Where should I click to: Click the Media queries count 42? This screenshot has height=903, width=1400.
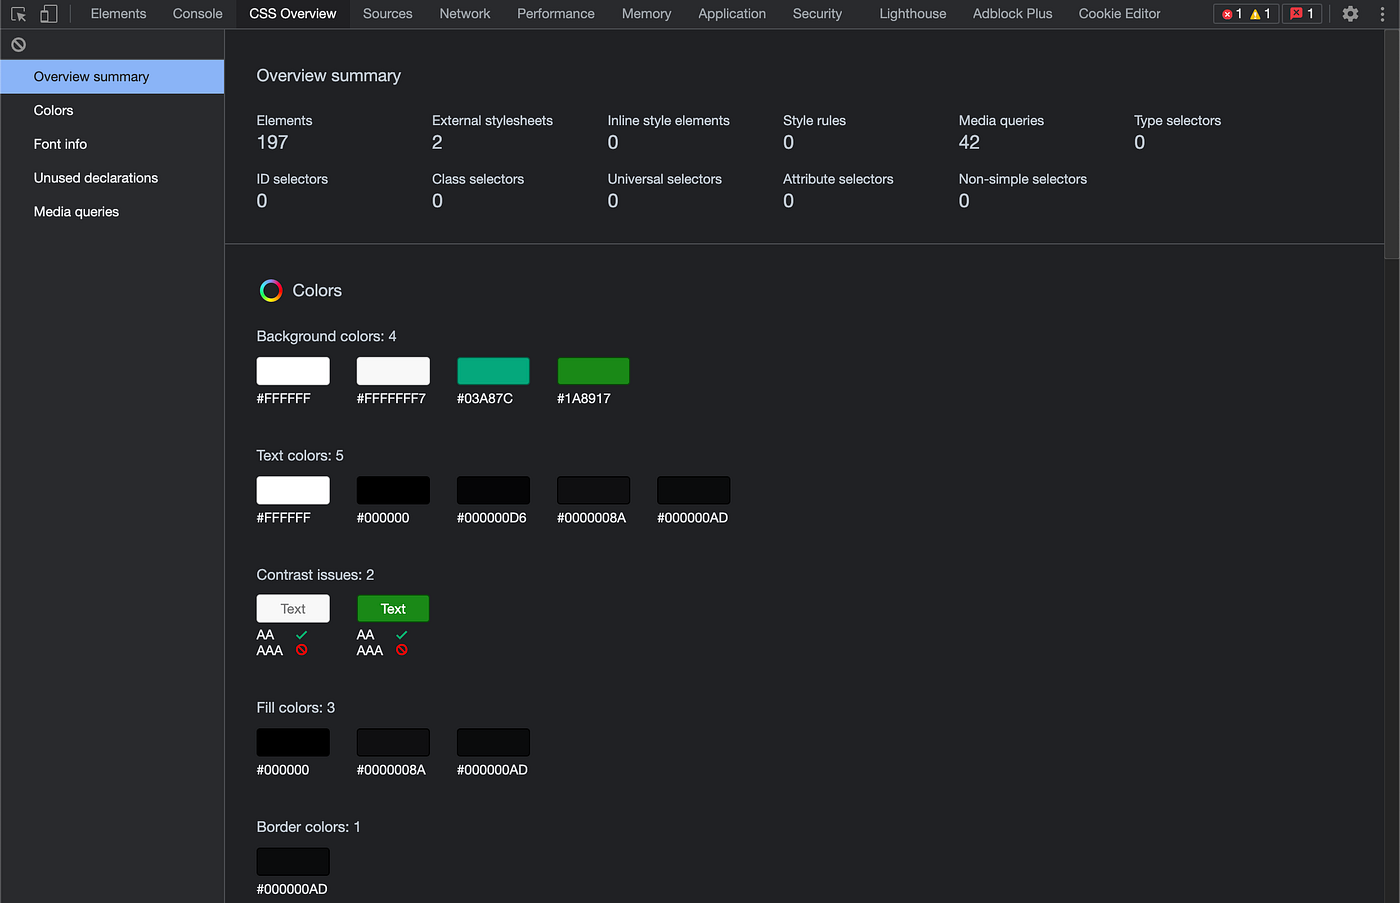tap(969, 142)
